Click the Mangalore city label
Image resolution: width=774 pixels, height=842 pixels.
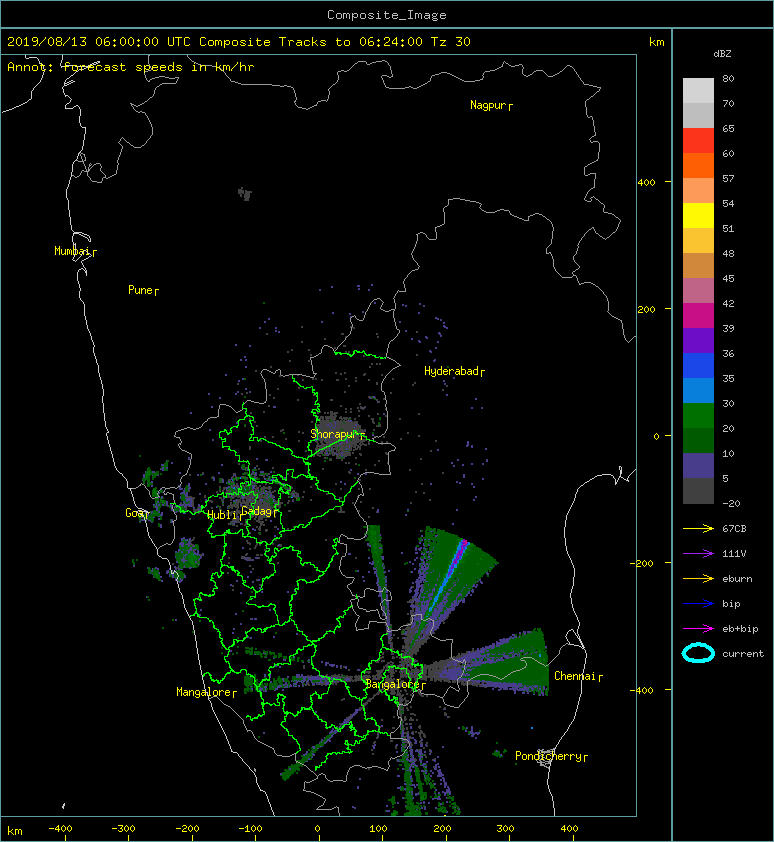point(204,692)
